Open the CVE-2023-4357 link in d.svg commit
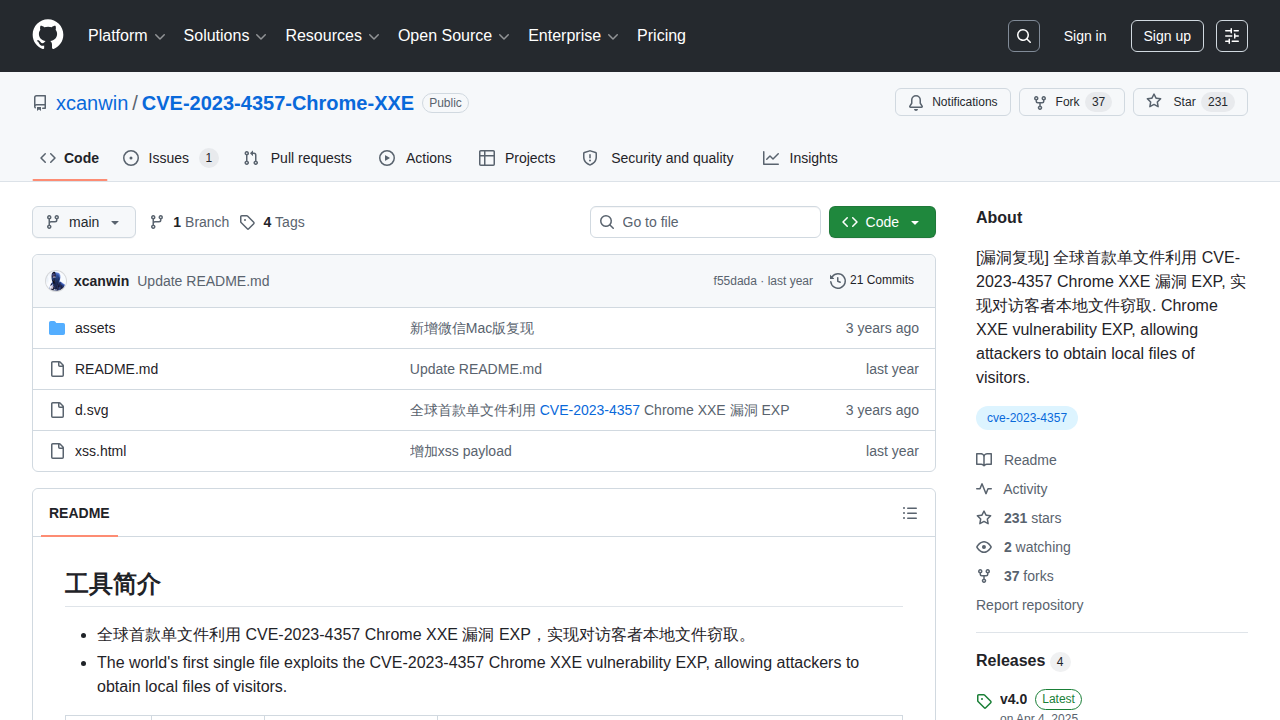Screen dimensions: 1280x720 pos(590,410)
